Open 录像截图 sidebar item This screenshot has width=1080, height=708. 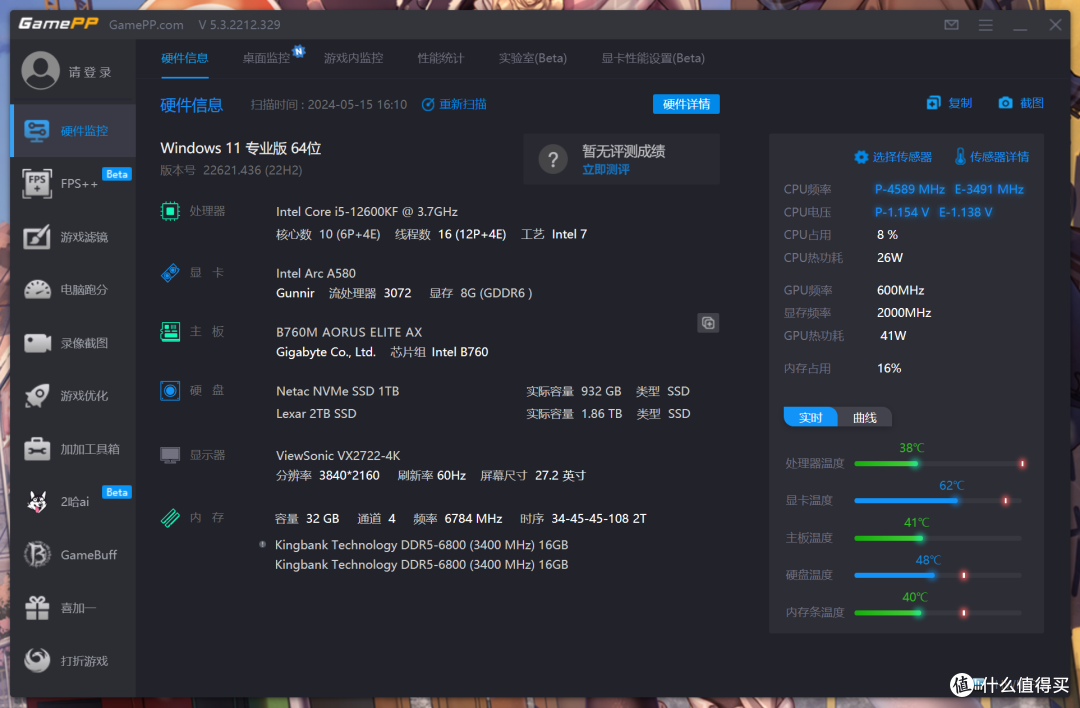coord(73,343)
